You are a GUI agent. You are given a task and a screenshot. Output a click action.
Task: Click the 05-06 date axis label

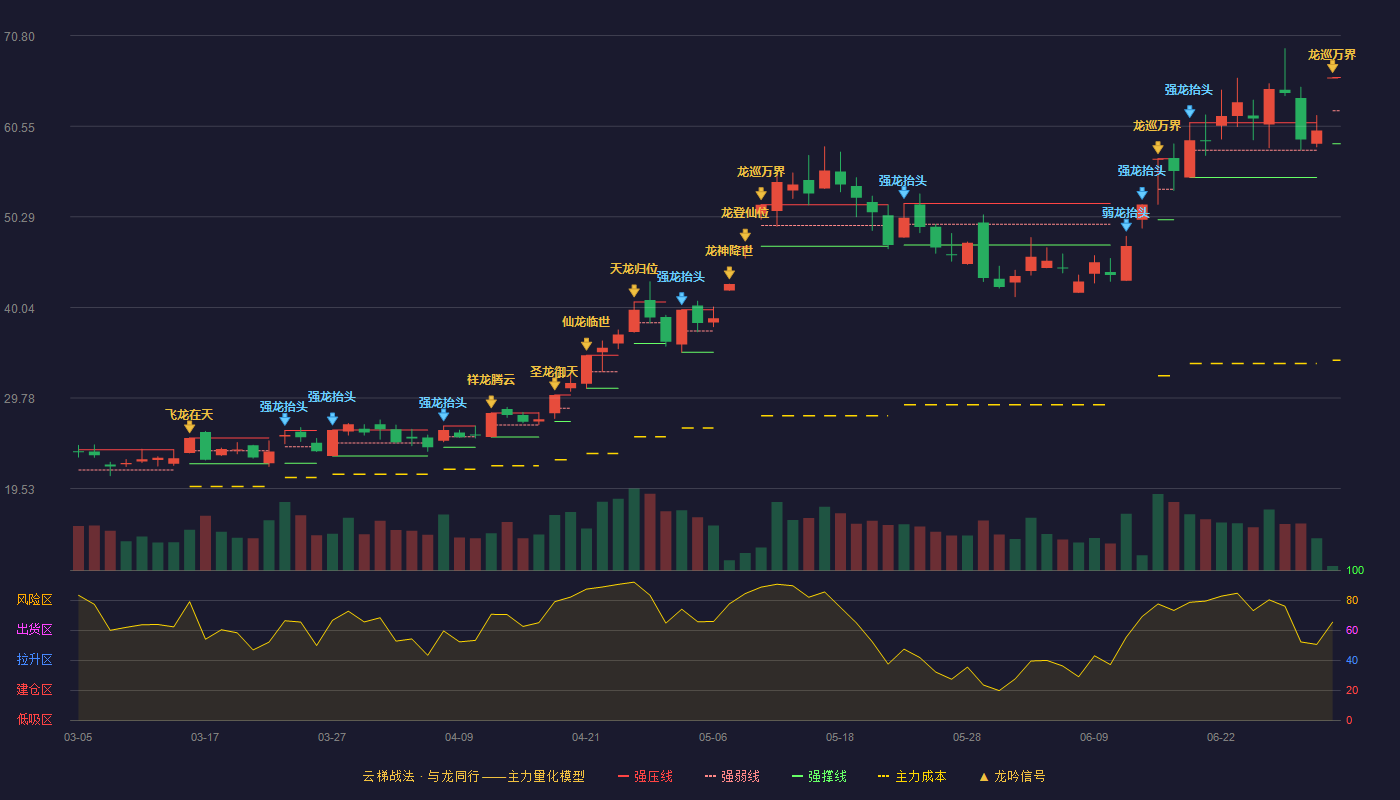click(713, 737)
